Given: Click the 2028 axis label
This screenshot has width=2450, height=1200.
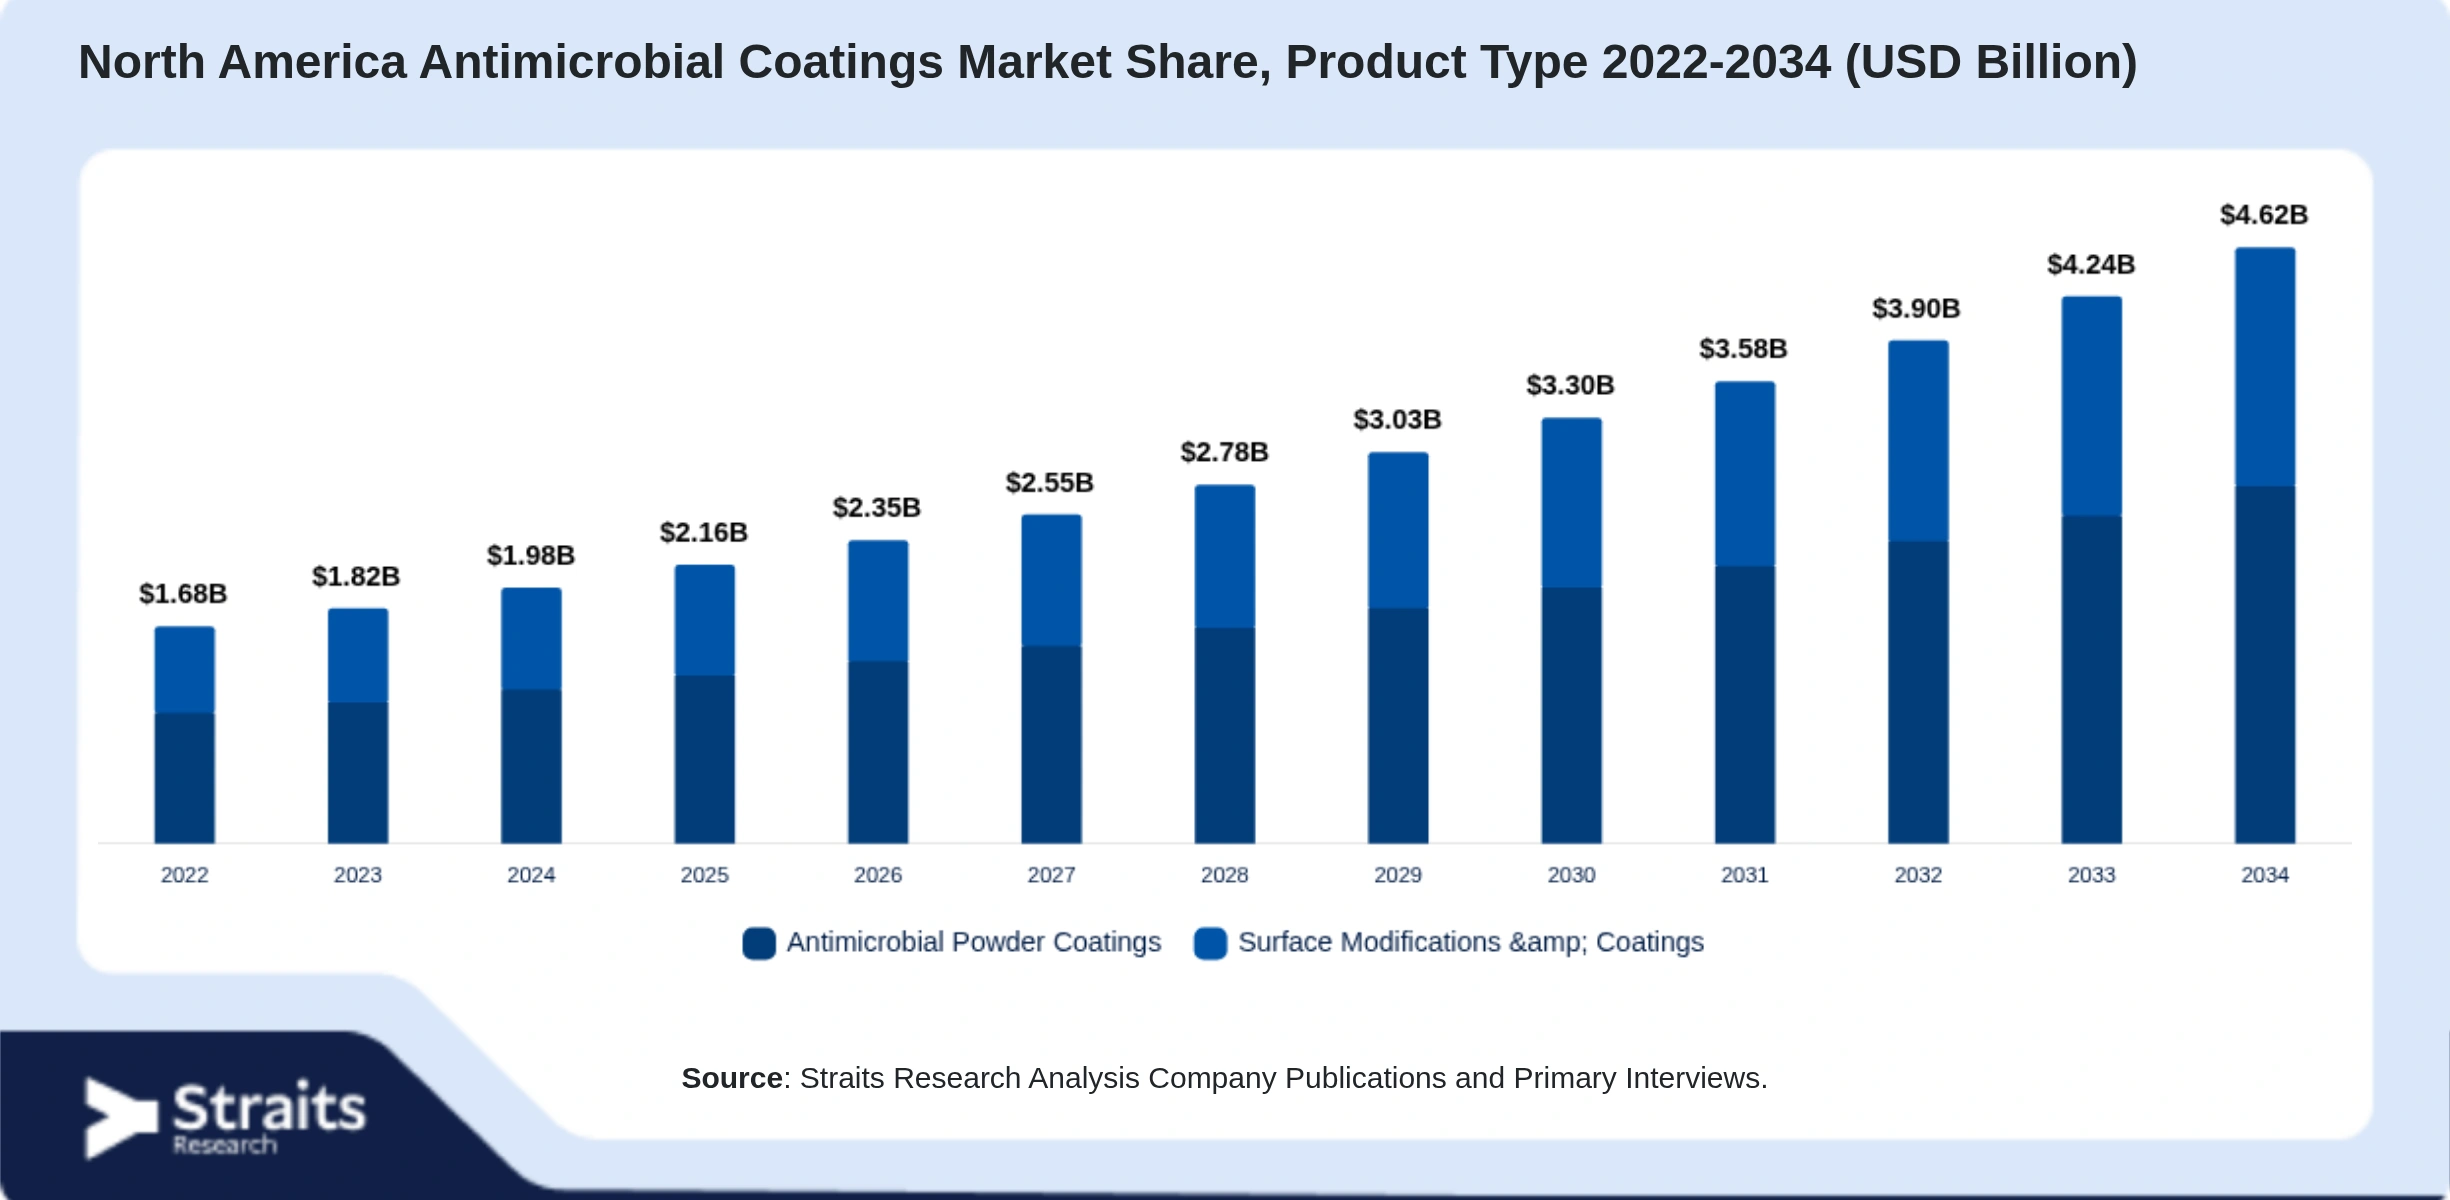Looking at the screenshot, I should pos(1225,875).
